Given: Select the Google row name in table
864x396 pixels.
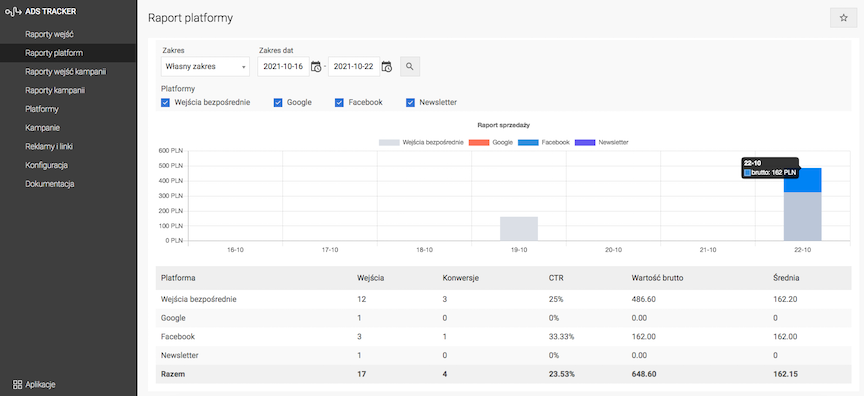Looking at the screenshot, I should pyautogui.click(x=173, y=318).
